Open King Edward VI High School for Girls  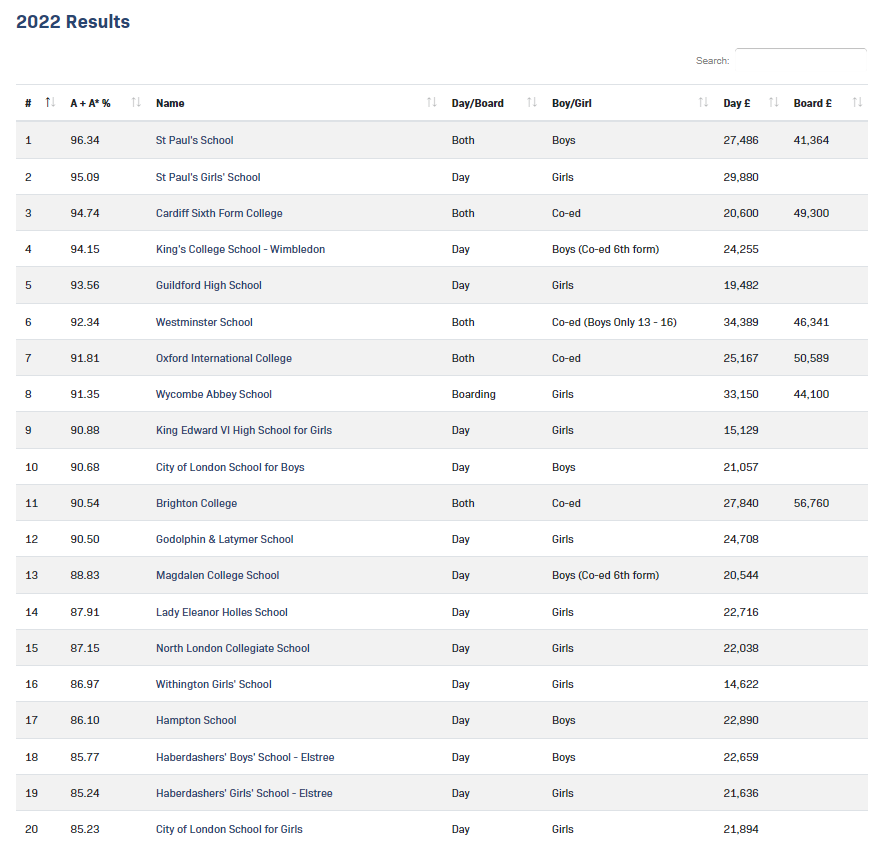pyautogui.click(x=244, y=431)
